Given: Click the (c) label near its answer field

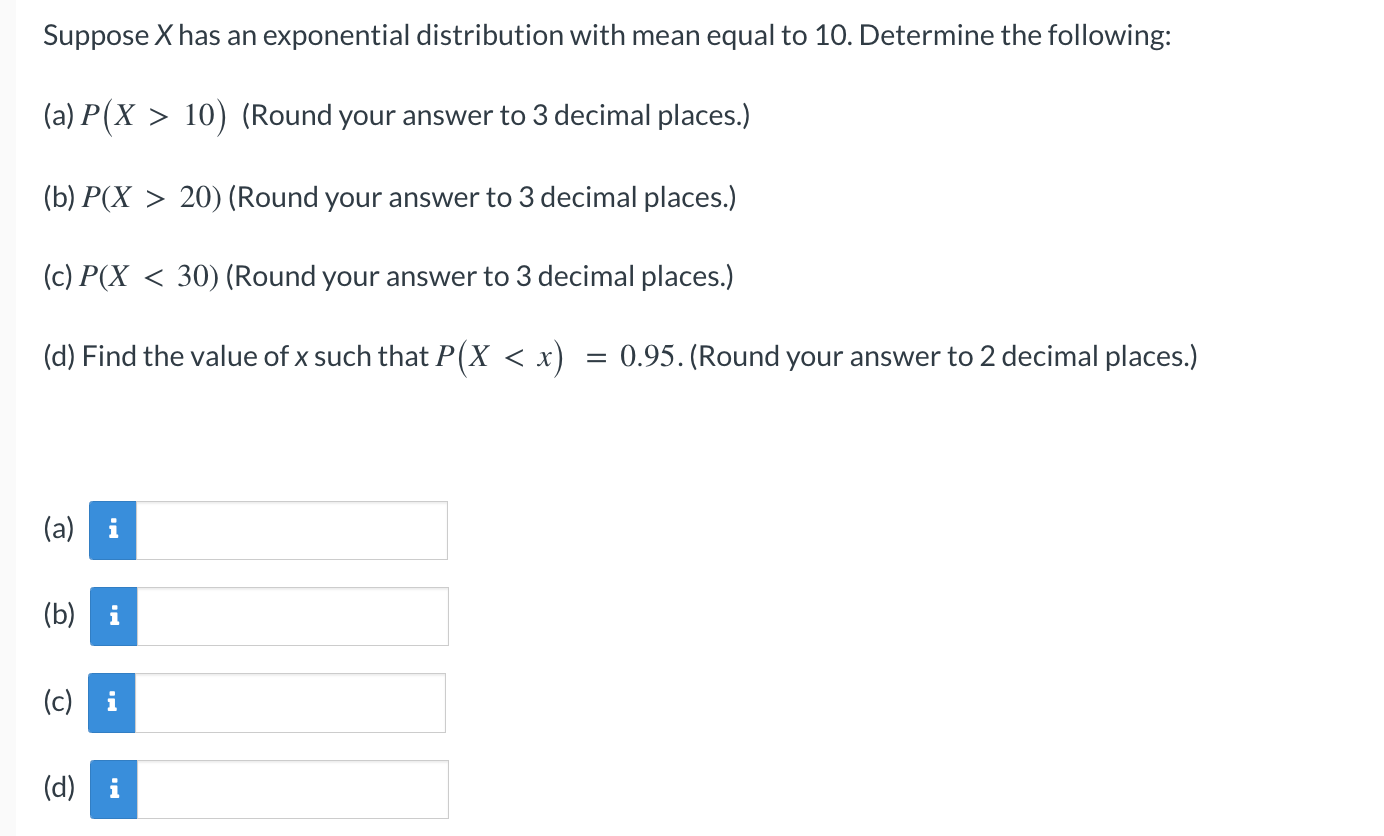Looking at the screenshot, I should 57,702.
